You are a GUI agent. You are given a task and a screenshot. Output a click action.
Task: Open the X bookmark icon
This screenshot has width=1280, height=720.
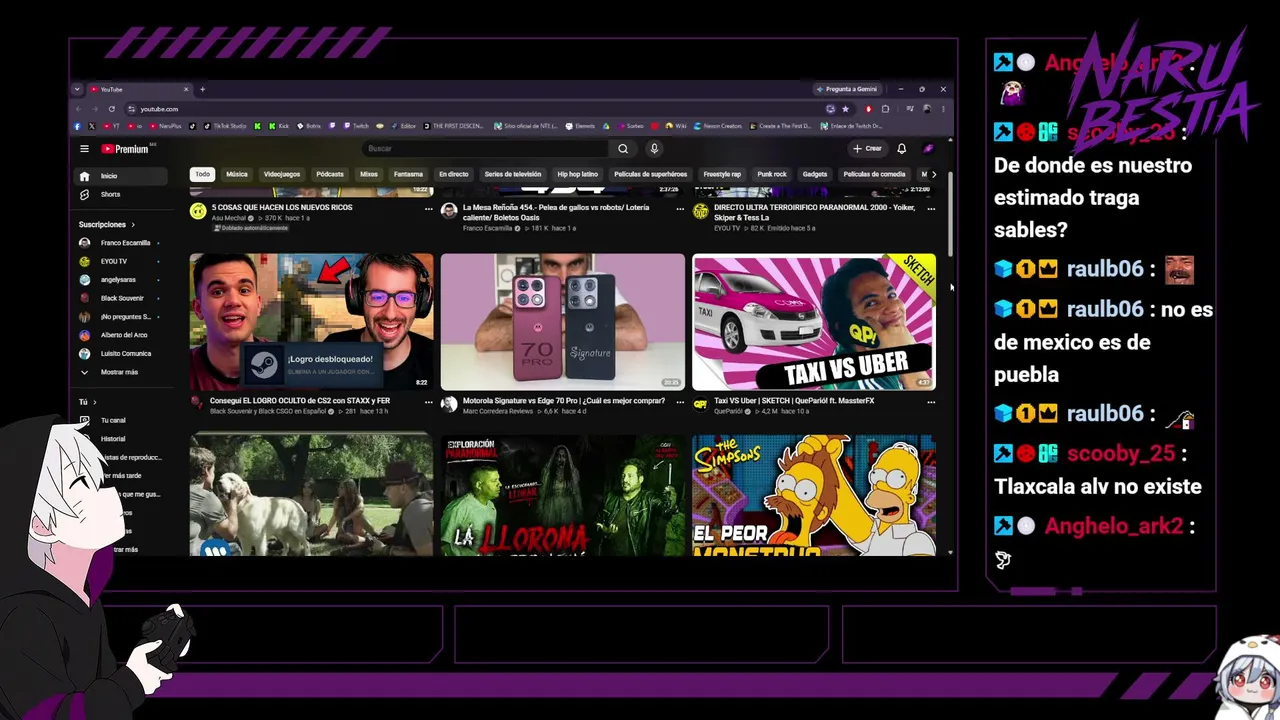pos(91,126)
